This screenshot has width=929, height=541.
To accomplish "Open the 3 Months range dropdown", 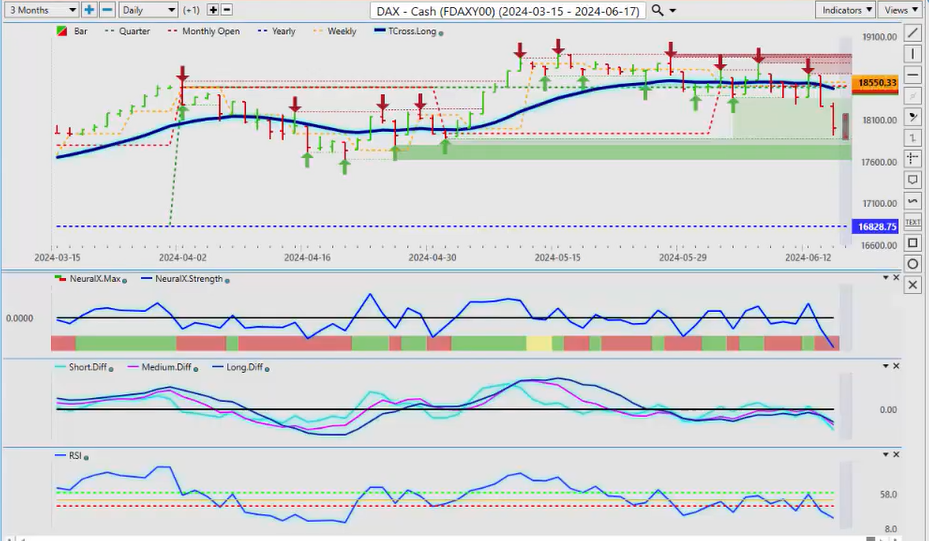I will (x=40, y=10).
